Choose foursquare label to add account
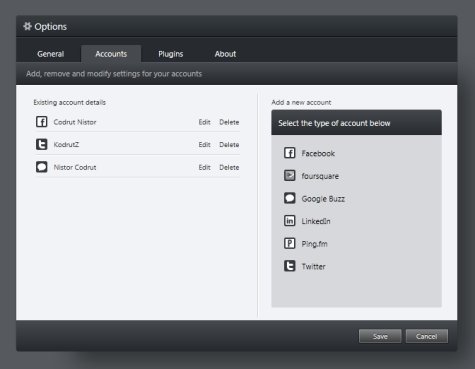 pos(320,176)
